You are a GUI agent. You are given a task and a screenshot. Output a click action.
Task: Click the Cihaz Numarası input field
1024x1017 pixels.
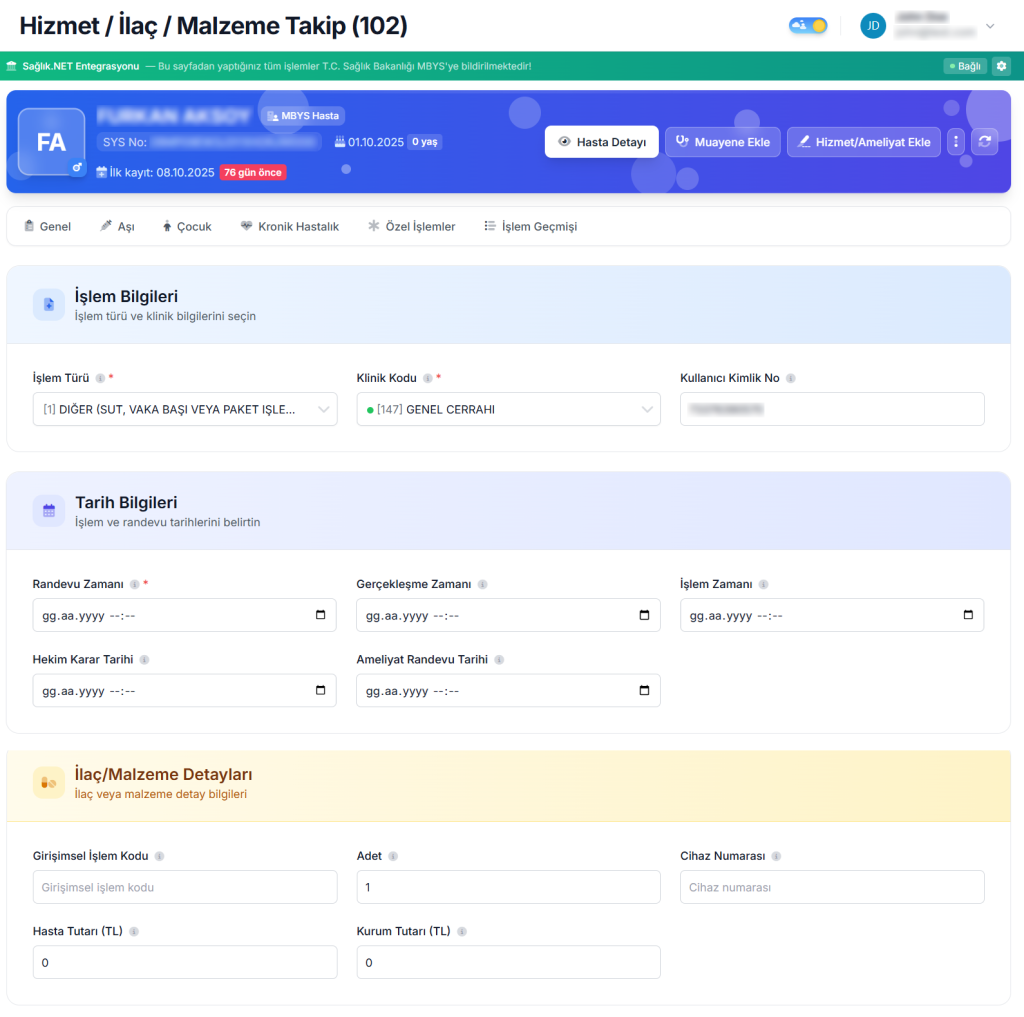pos(832,887)
